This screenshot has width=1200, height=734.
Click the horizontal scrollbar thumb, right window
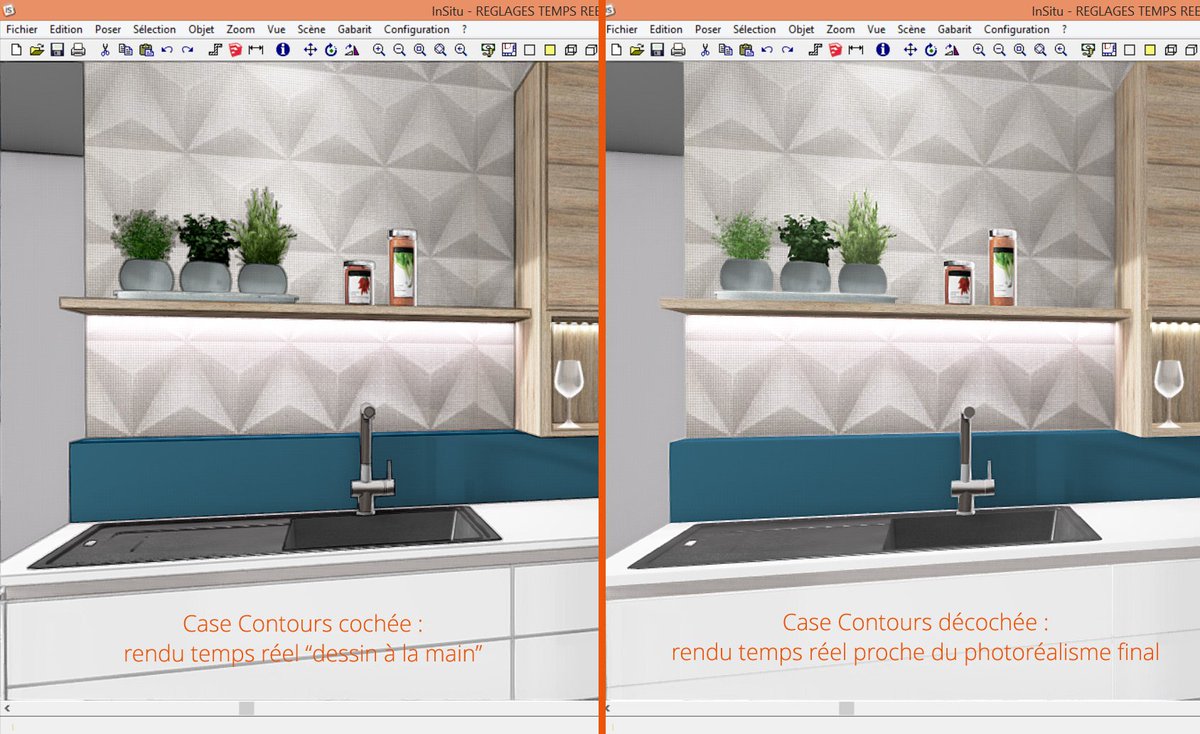pos(846,708)
